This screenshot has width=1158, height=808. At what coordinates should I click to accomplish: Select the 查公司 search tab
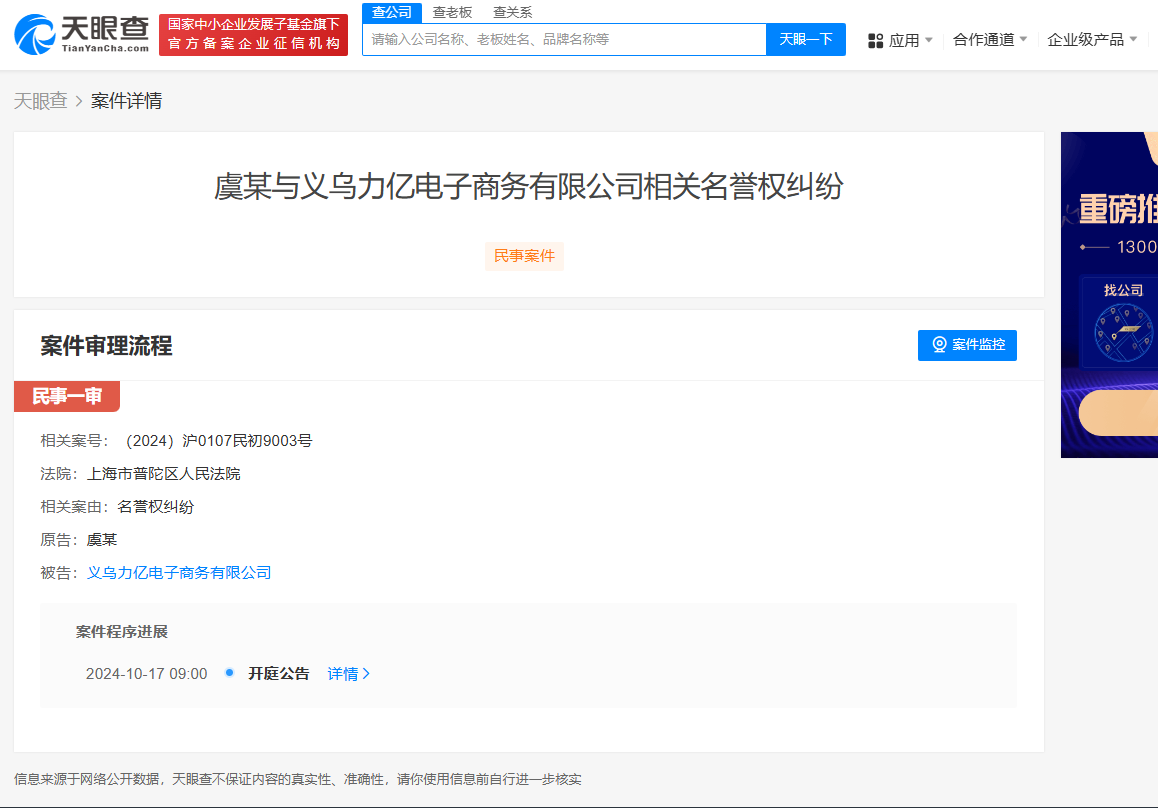[391, 13]
